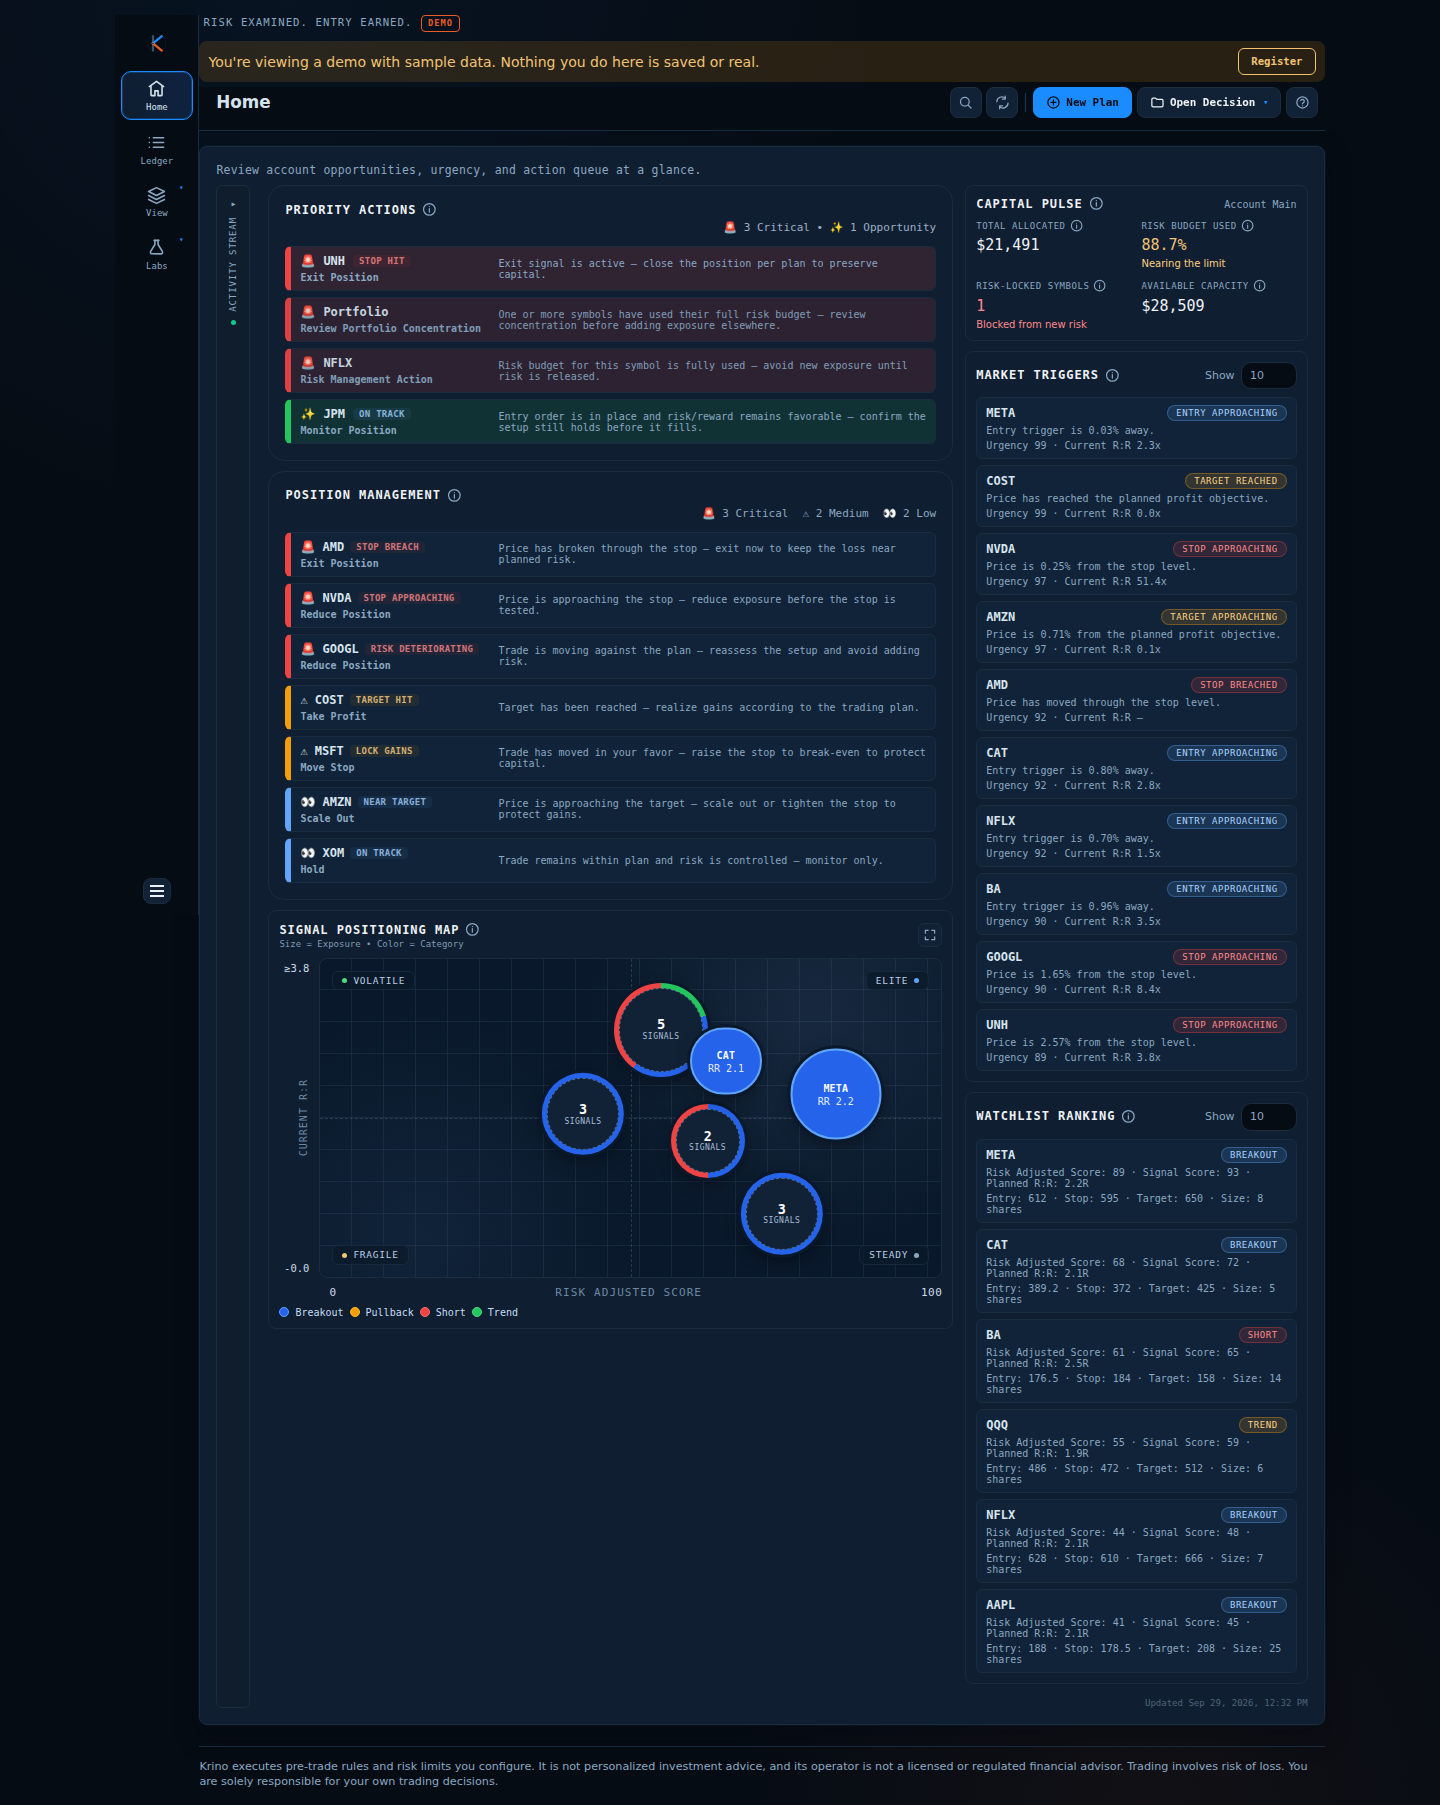Image resolution: width=1440 pixels, height=1805 pixels.
Task: Click the 5 Signals cluster on the map
Action: pyautogui.click(x=660, y=1029)
